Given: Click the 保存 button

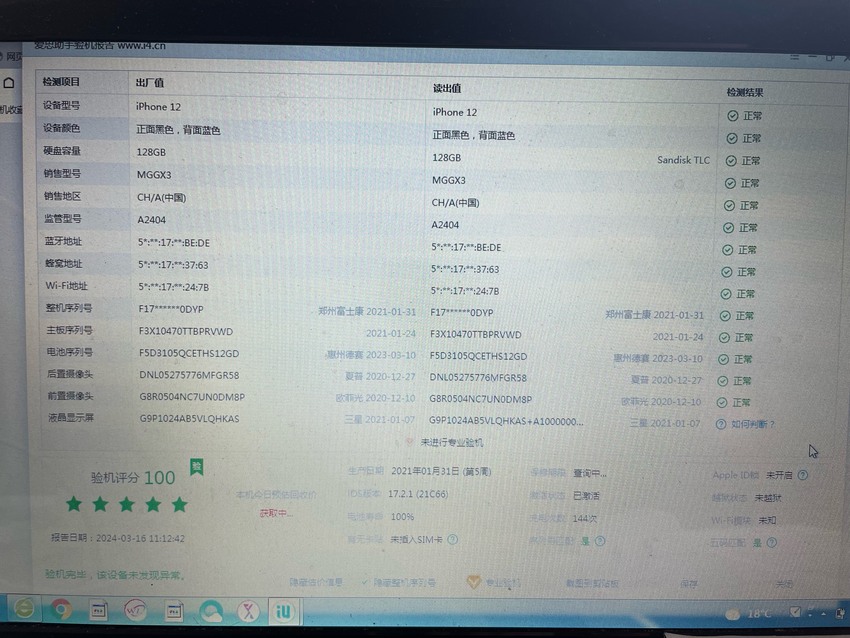Looking at the screenshot, I should [x=689, y=584].
